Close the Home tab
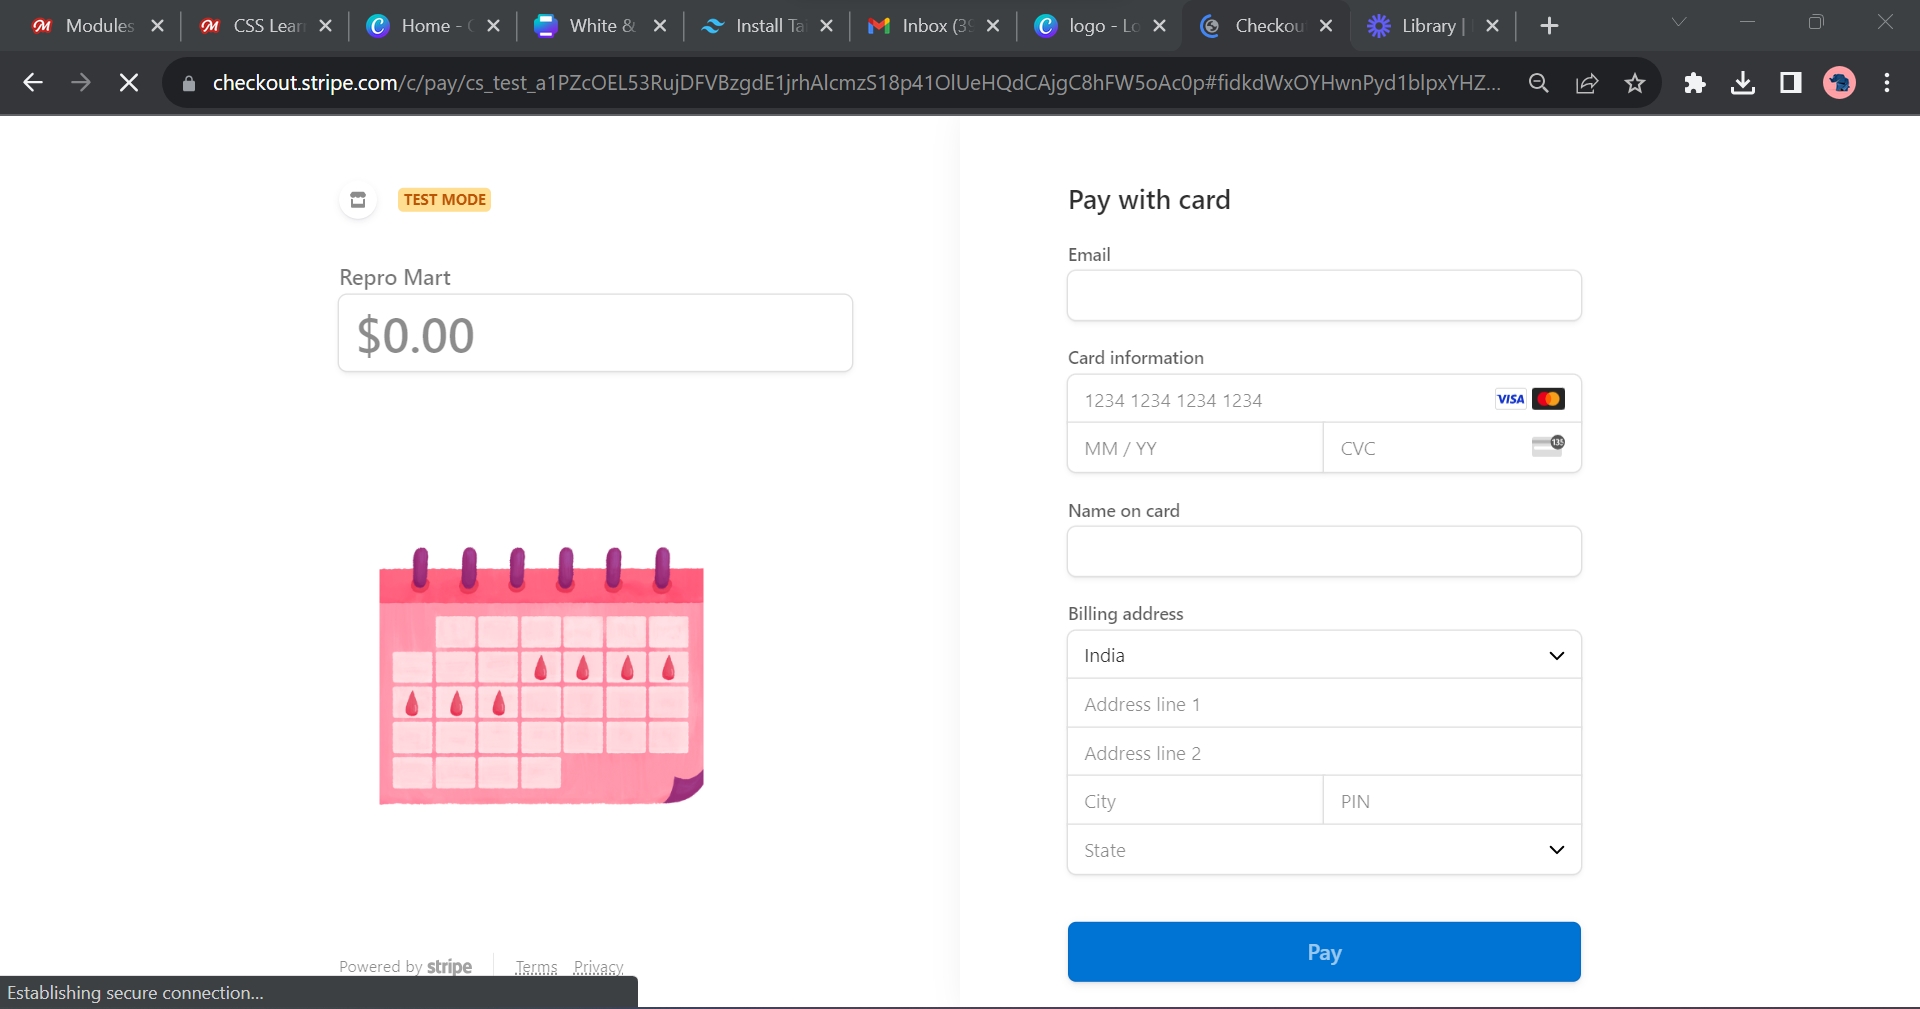This screenshot has width=1920, height=1009. coord(493,26)
